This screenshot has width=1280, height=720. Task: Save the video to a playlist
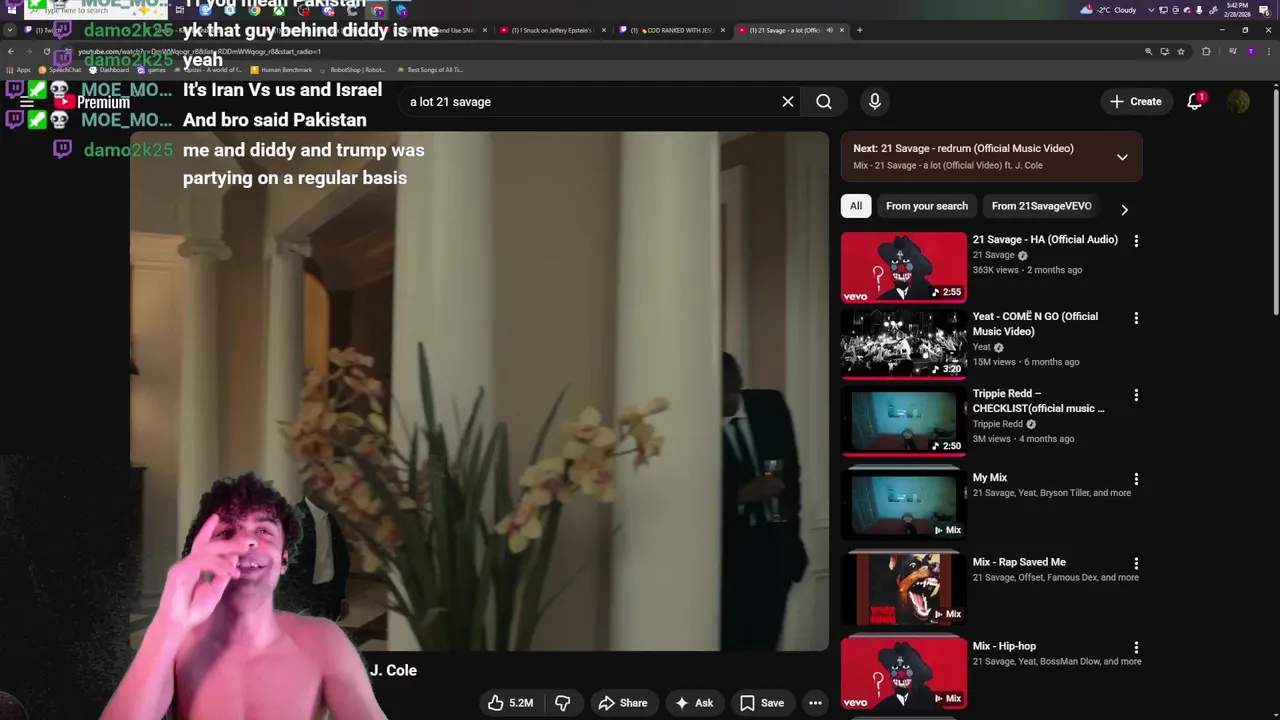point(762,703)
